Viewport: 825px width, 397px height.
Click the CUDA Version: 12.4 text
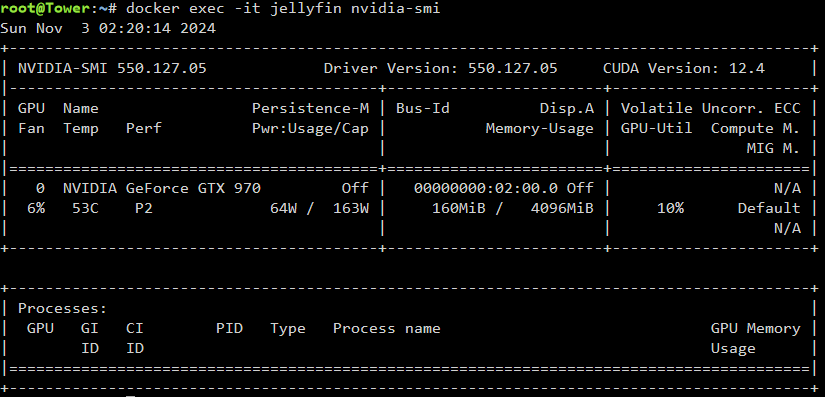(684, 68)
